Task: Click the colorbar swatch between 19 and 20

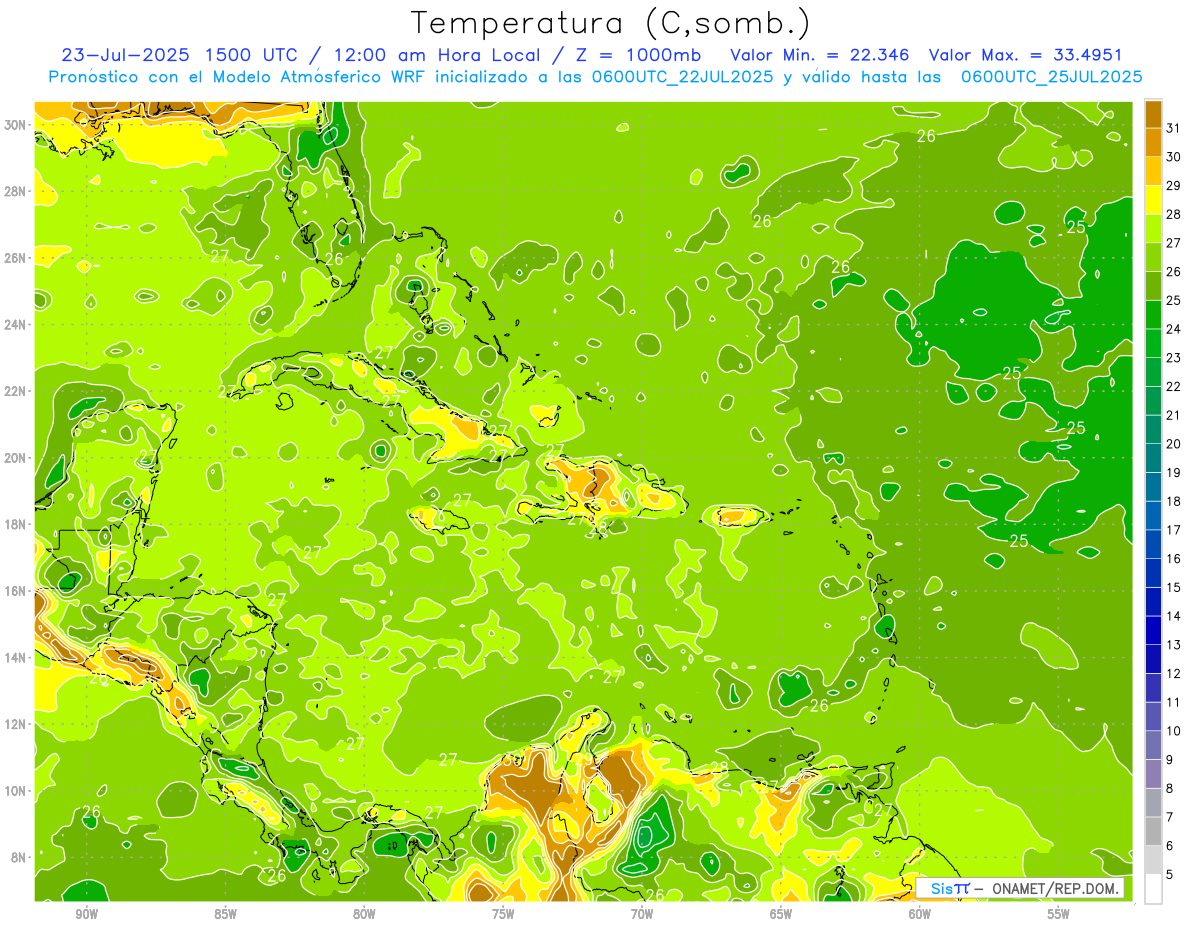Action: click(1153, 458)
